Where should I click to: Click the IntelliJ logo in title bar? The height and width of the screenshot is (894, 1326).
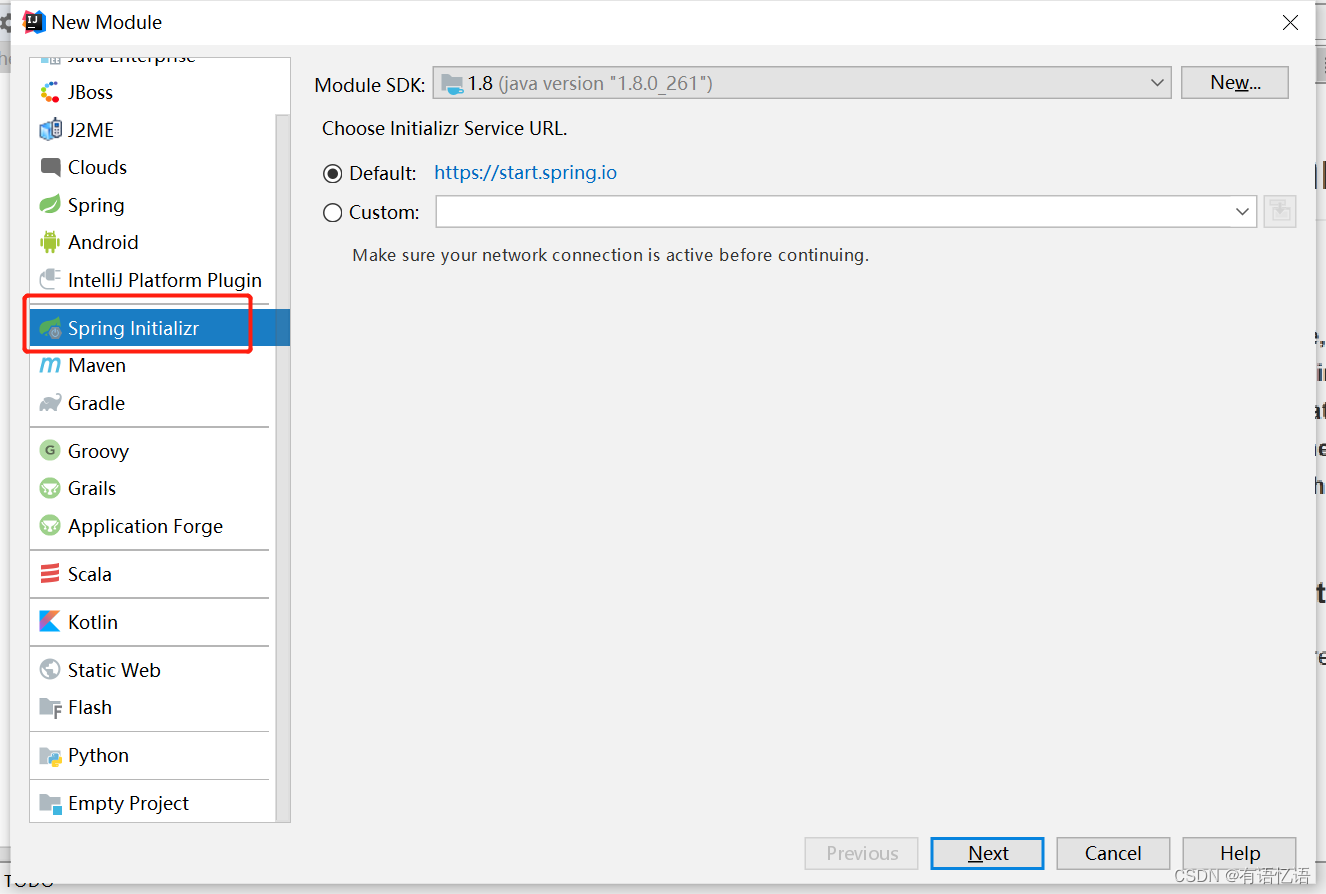[x=34, y=22]
